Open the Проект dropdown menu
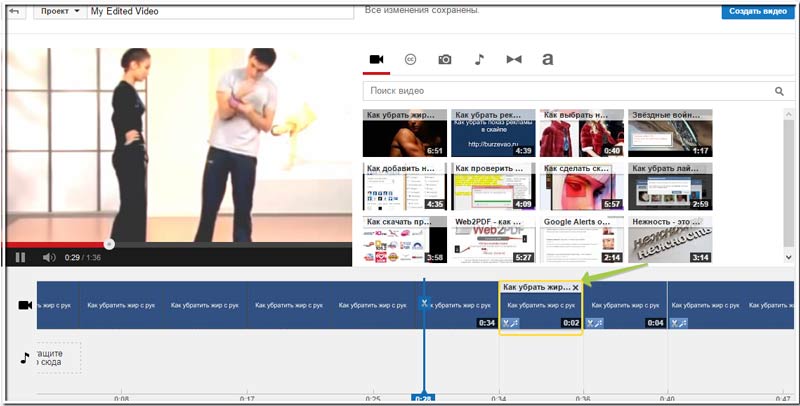The height and width of the screenshot is (406, 800). [62, 12]
